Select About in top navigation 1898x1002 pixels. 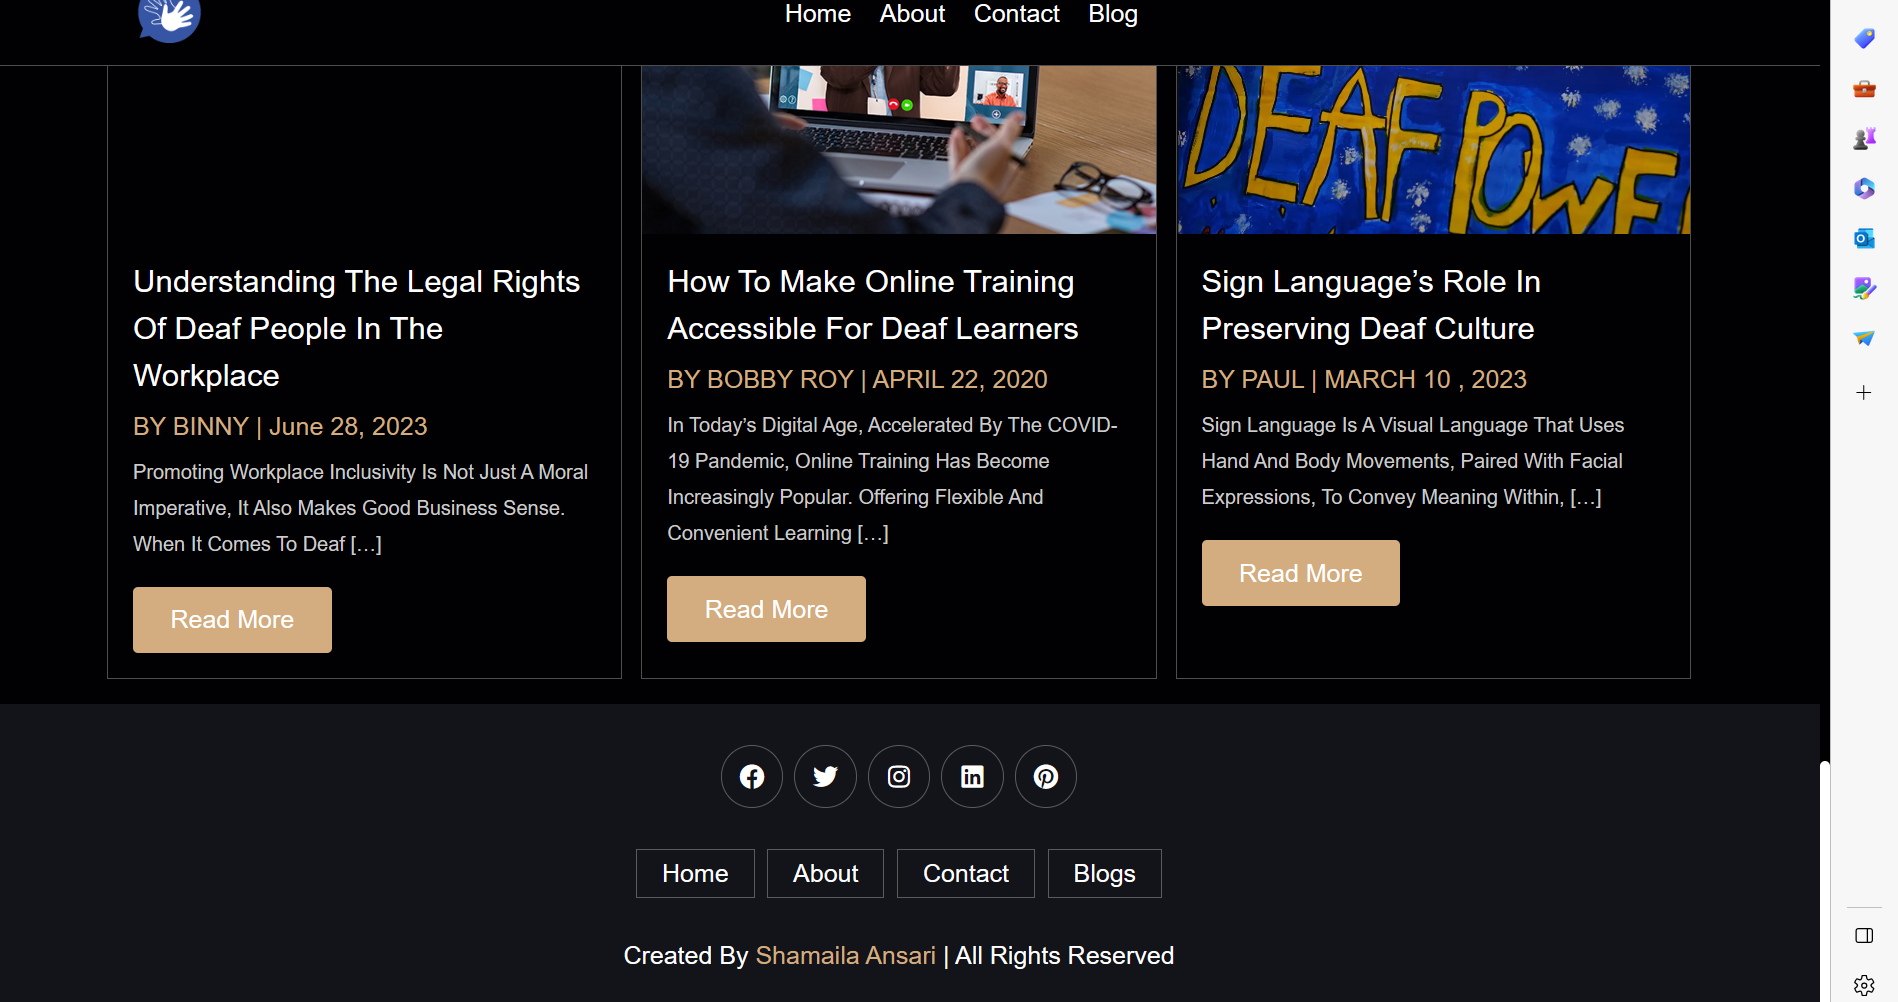point(912,14)
